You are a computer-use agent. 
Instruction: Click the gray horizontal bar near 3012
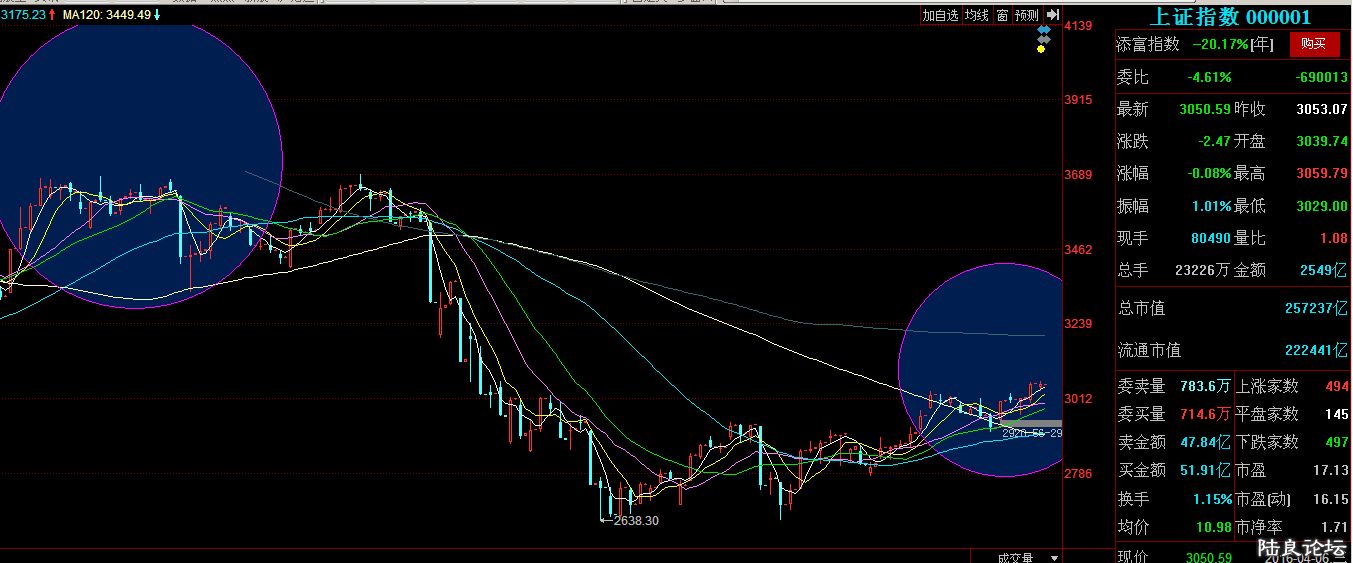(1030, 424)
